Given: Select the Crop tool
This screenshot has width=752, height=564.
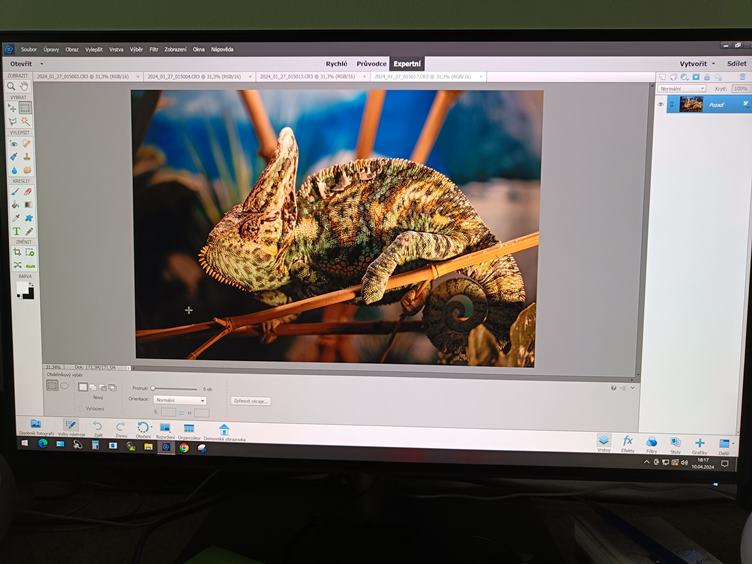Looking at the screenshot, I should (17, 252).
